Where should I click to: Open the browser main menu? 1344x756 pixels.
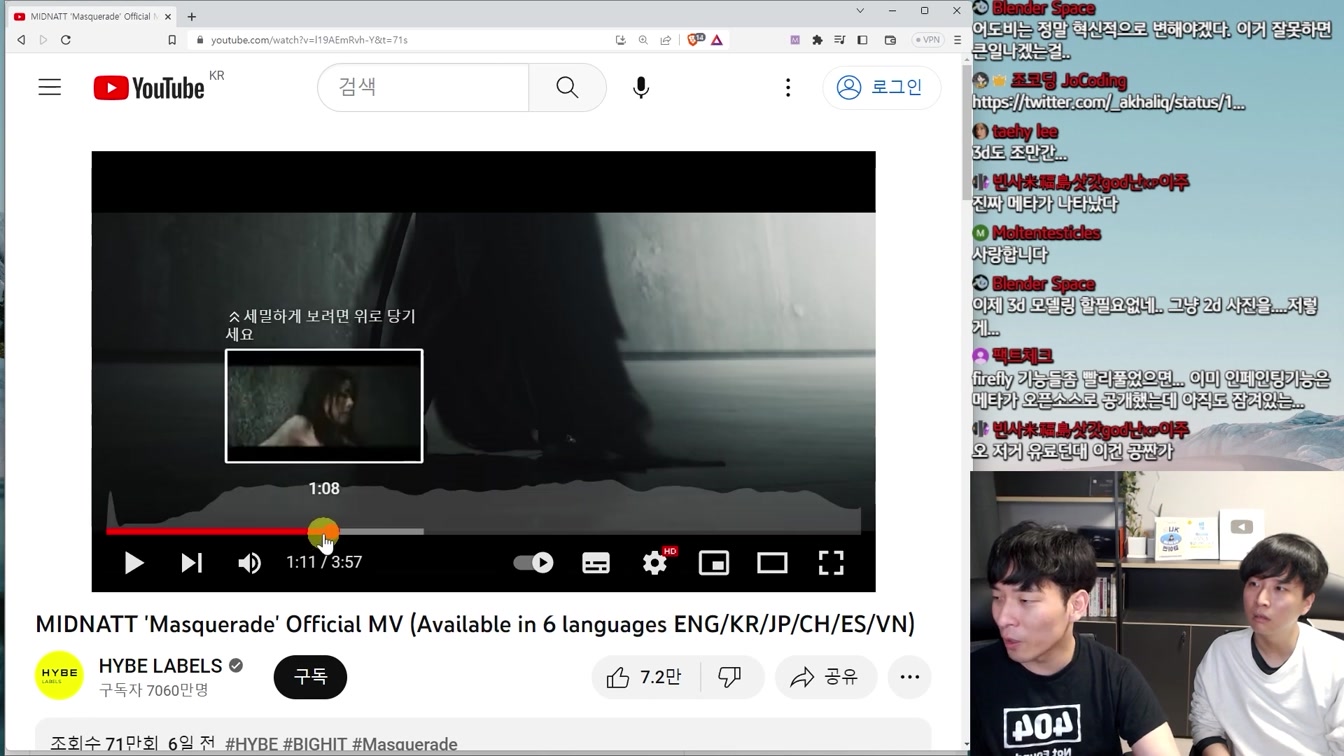[957, 40]
